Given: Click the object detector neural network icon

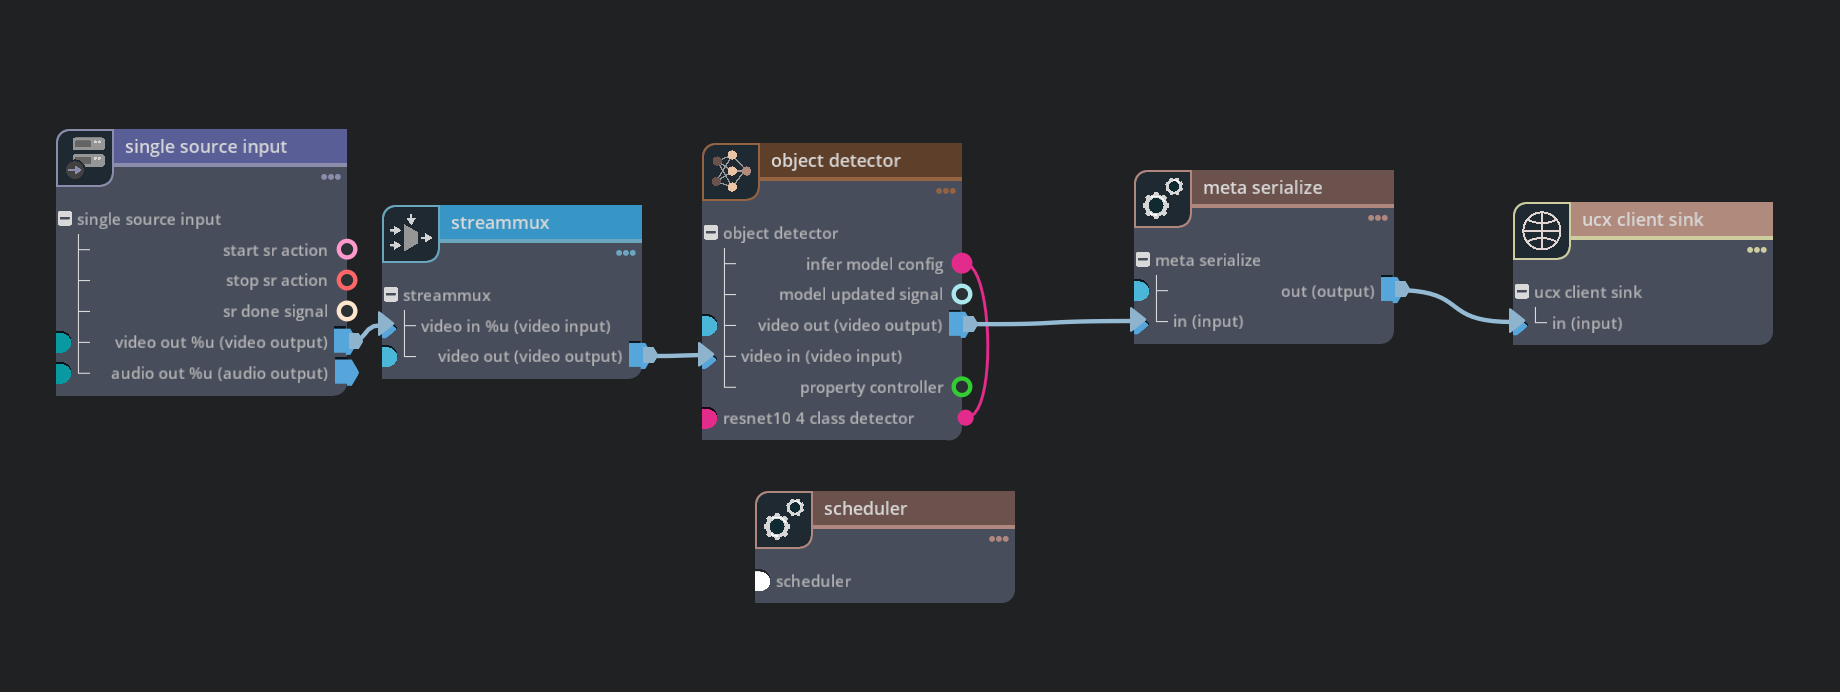Looking at the screenshot, I should pos(731,172).
